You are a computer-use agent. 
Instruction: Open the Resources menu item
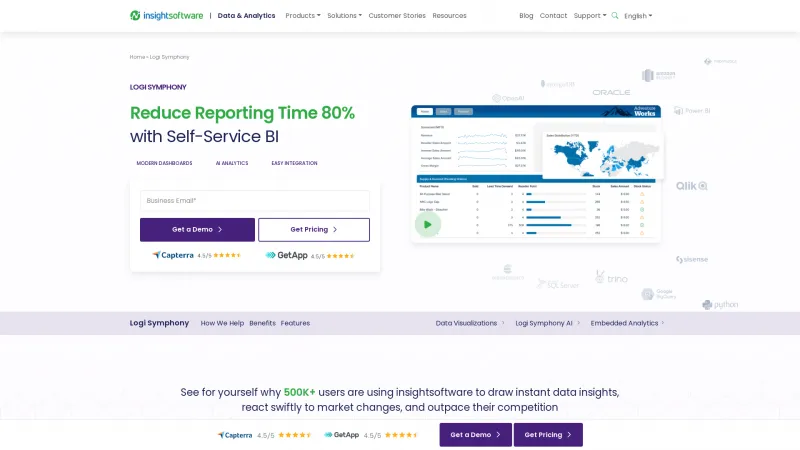pyautogui.click(x=449, y=16)
